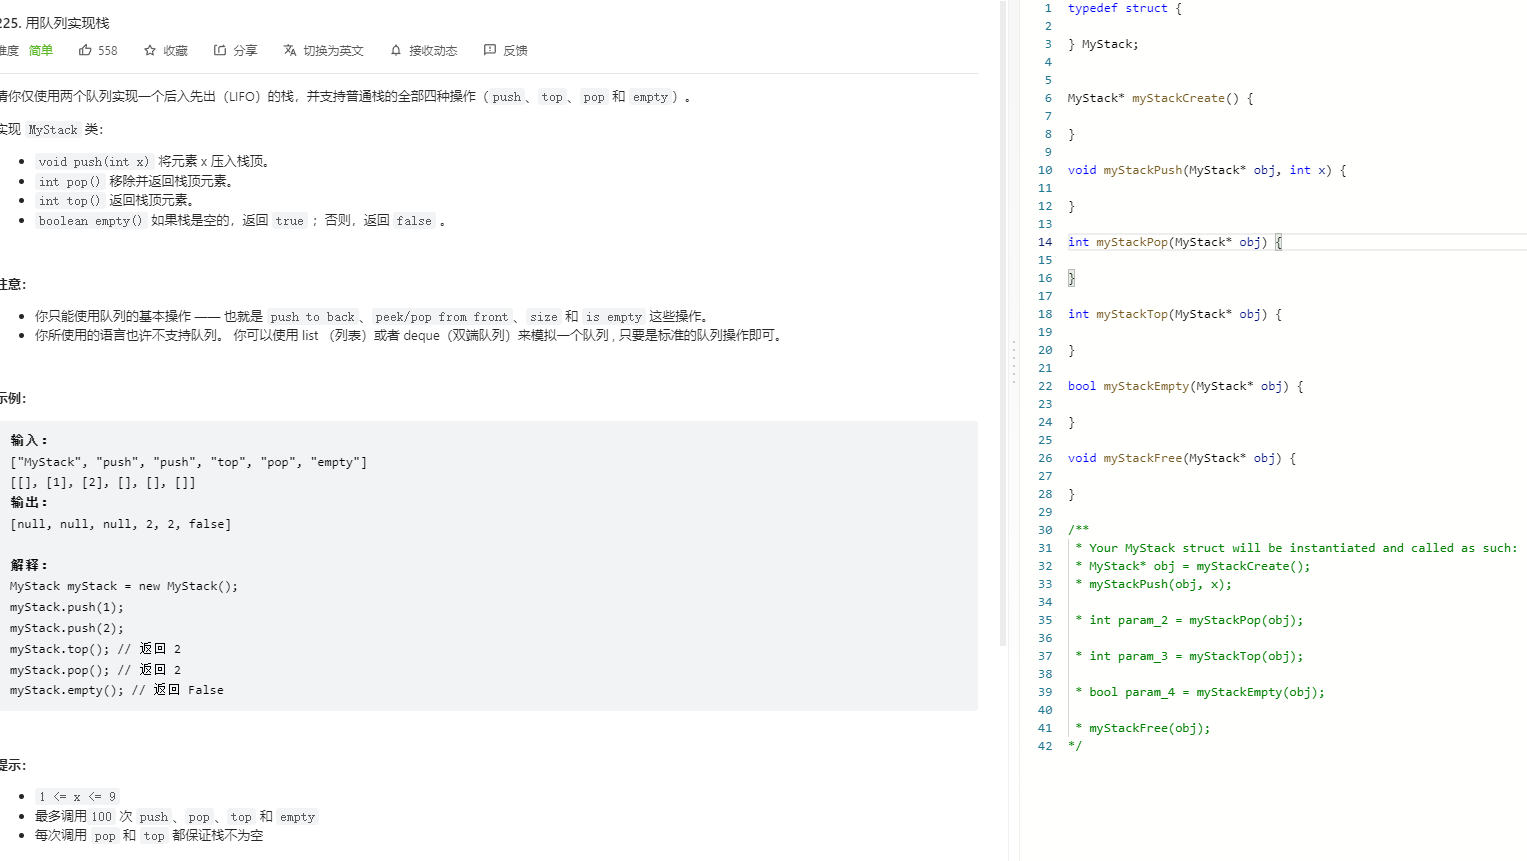Click the 'myStack.empty(); // 返回 False' line
This screenshot has width=1527, height=861.
pos(117,690)
